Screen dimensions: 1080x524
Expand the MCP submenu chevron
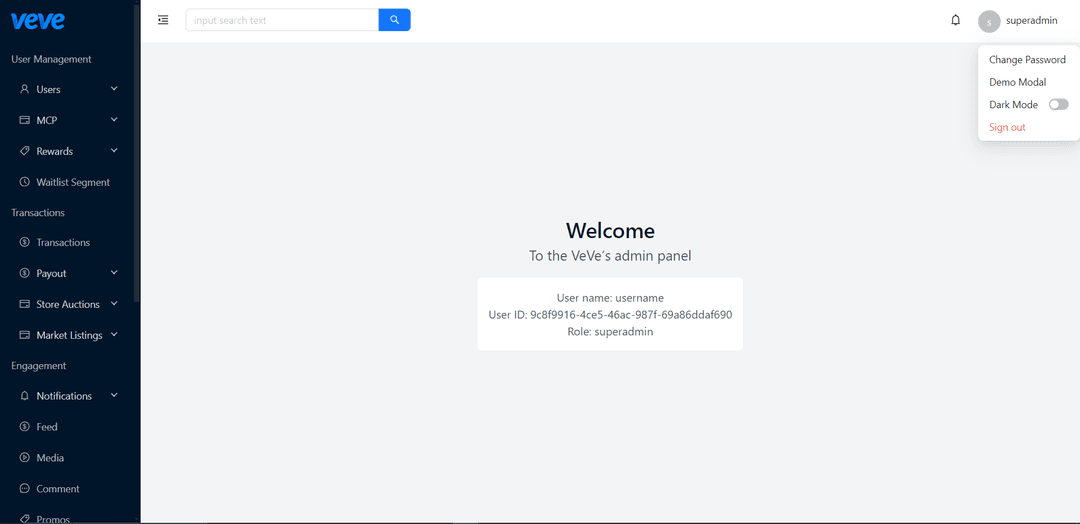[x=114, y=120]
